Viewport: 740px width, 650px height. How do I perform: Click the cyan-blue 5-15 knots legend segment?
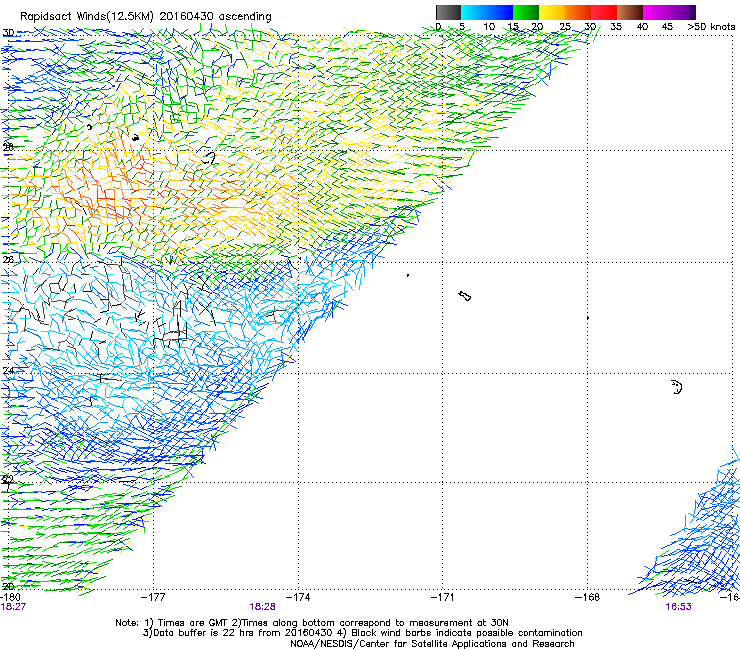487,12
